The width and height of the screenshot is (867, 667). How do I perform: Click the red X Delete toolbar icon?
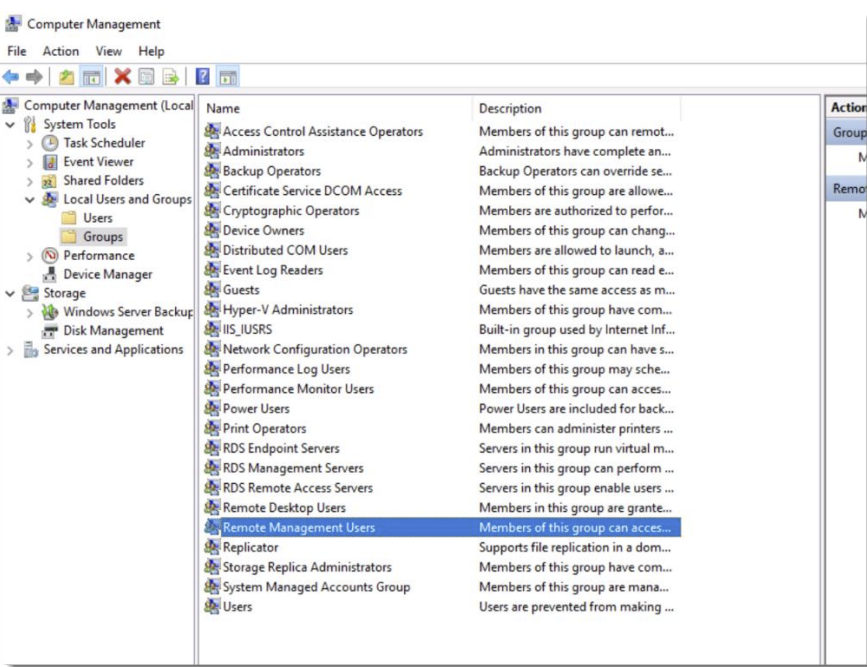[122, 76]
